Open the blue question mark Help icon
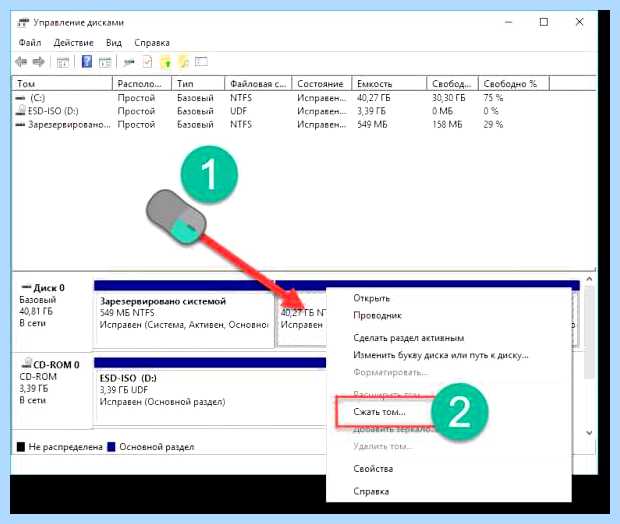The image size is (620, 524). coord(87,62)
